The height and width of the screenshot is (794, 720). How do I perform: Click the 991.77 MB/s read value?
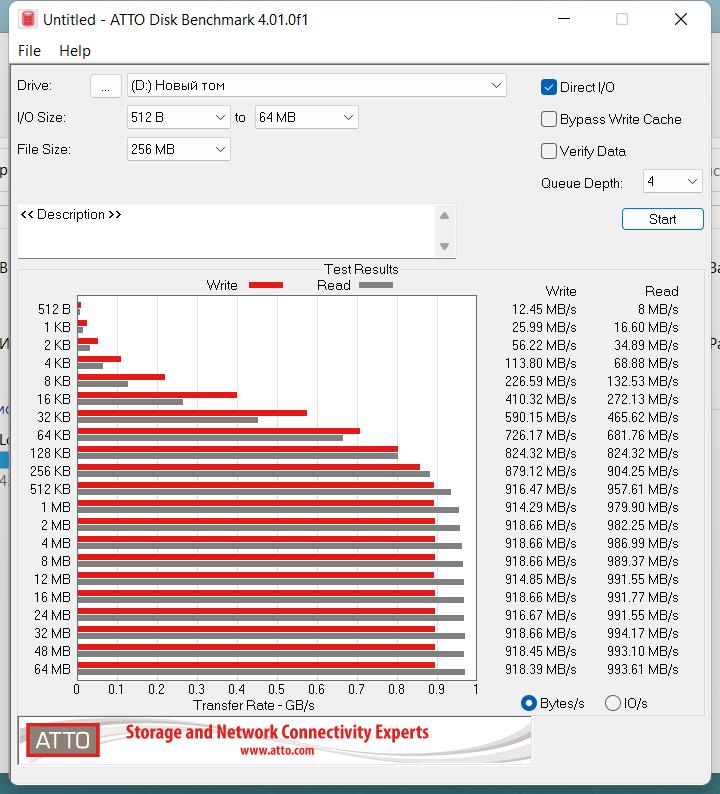tap(643, 597)
